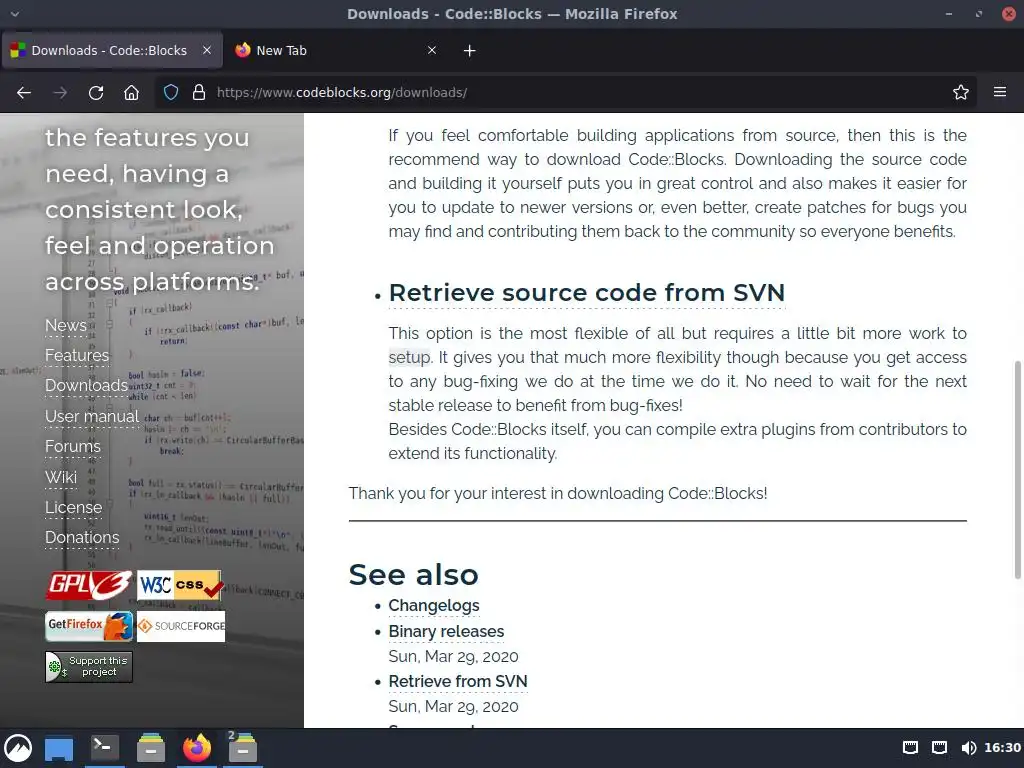The height and width of the screenshot is (768, 1024).
Task: Open the Retrieve from SVN link
Action: pyautogui.click(x=458, y=681)
